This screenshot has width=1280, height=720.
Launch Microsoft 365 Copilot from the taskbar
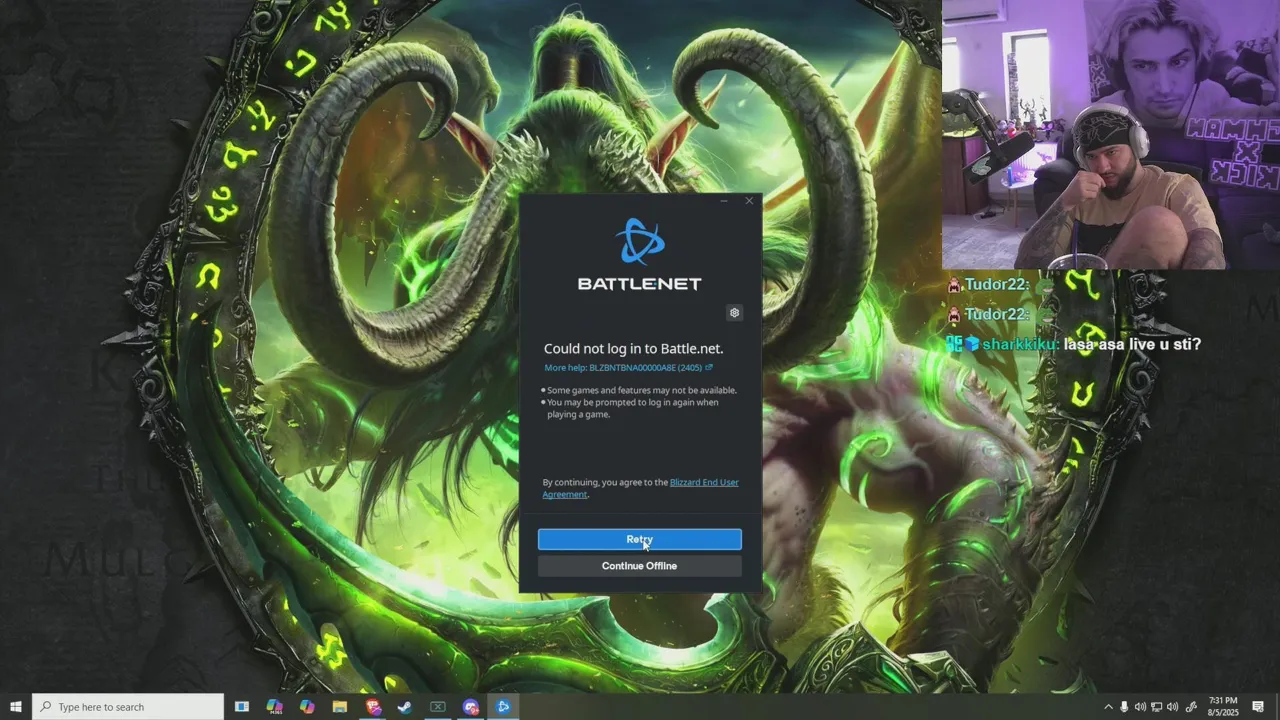coord(275,707)
